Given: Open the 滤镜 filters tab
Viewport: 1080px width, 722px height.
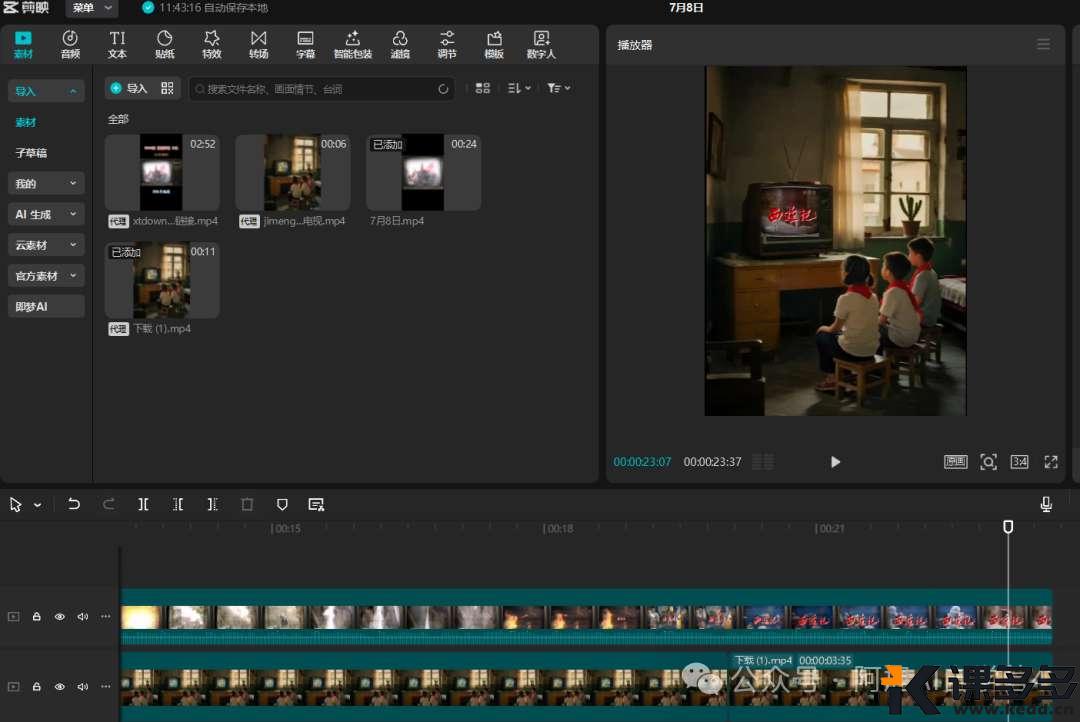Looking at the screenshot, I should [x=400, y=45].
